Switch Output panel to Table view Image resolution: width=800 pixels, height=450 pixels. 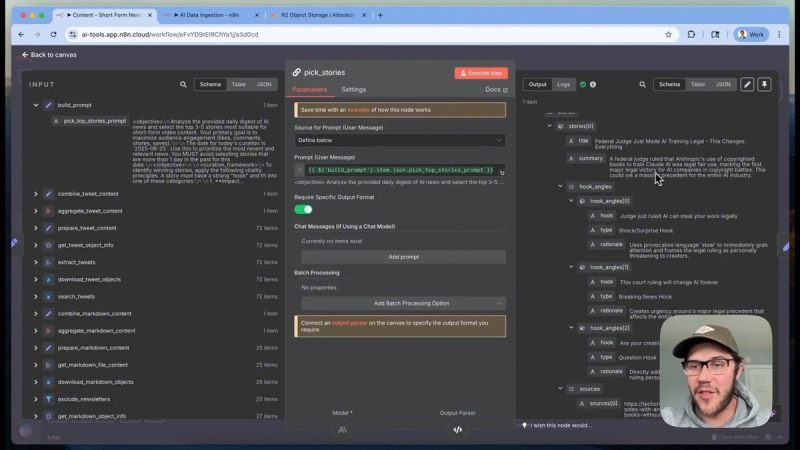pyautogui.click(x=698, y=84)
